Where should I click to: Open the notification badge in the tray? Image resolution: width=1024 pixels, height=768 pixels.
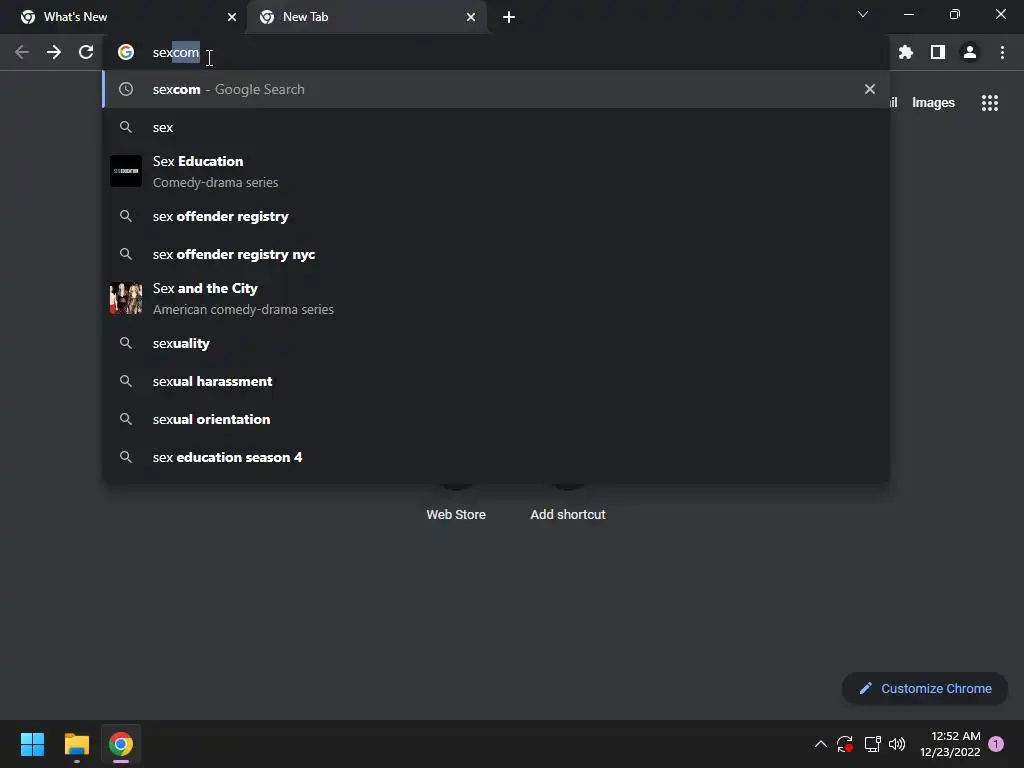(x=996, y=744)
